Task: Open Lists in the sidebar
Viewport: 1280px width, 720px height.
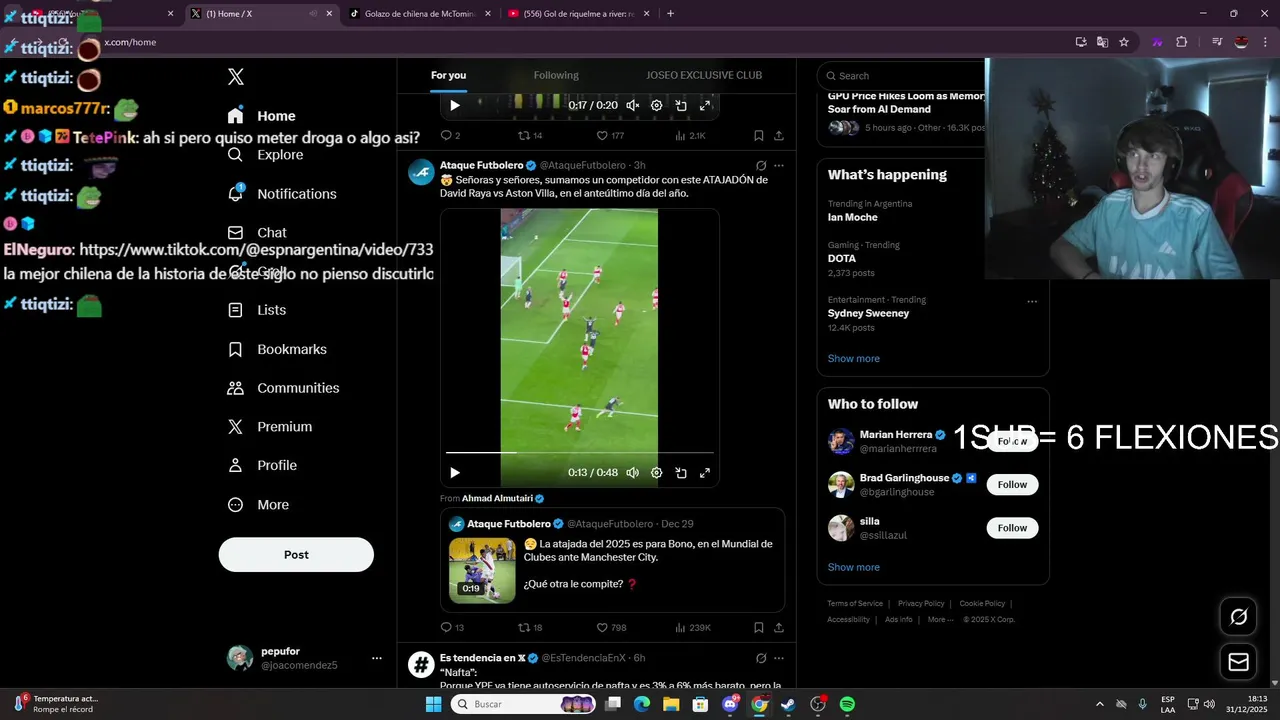Action: [258, 310]
